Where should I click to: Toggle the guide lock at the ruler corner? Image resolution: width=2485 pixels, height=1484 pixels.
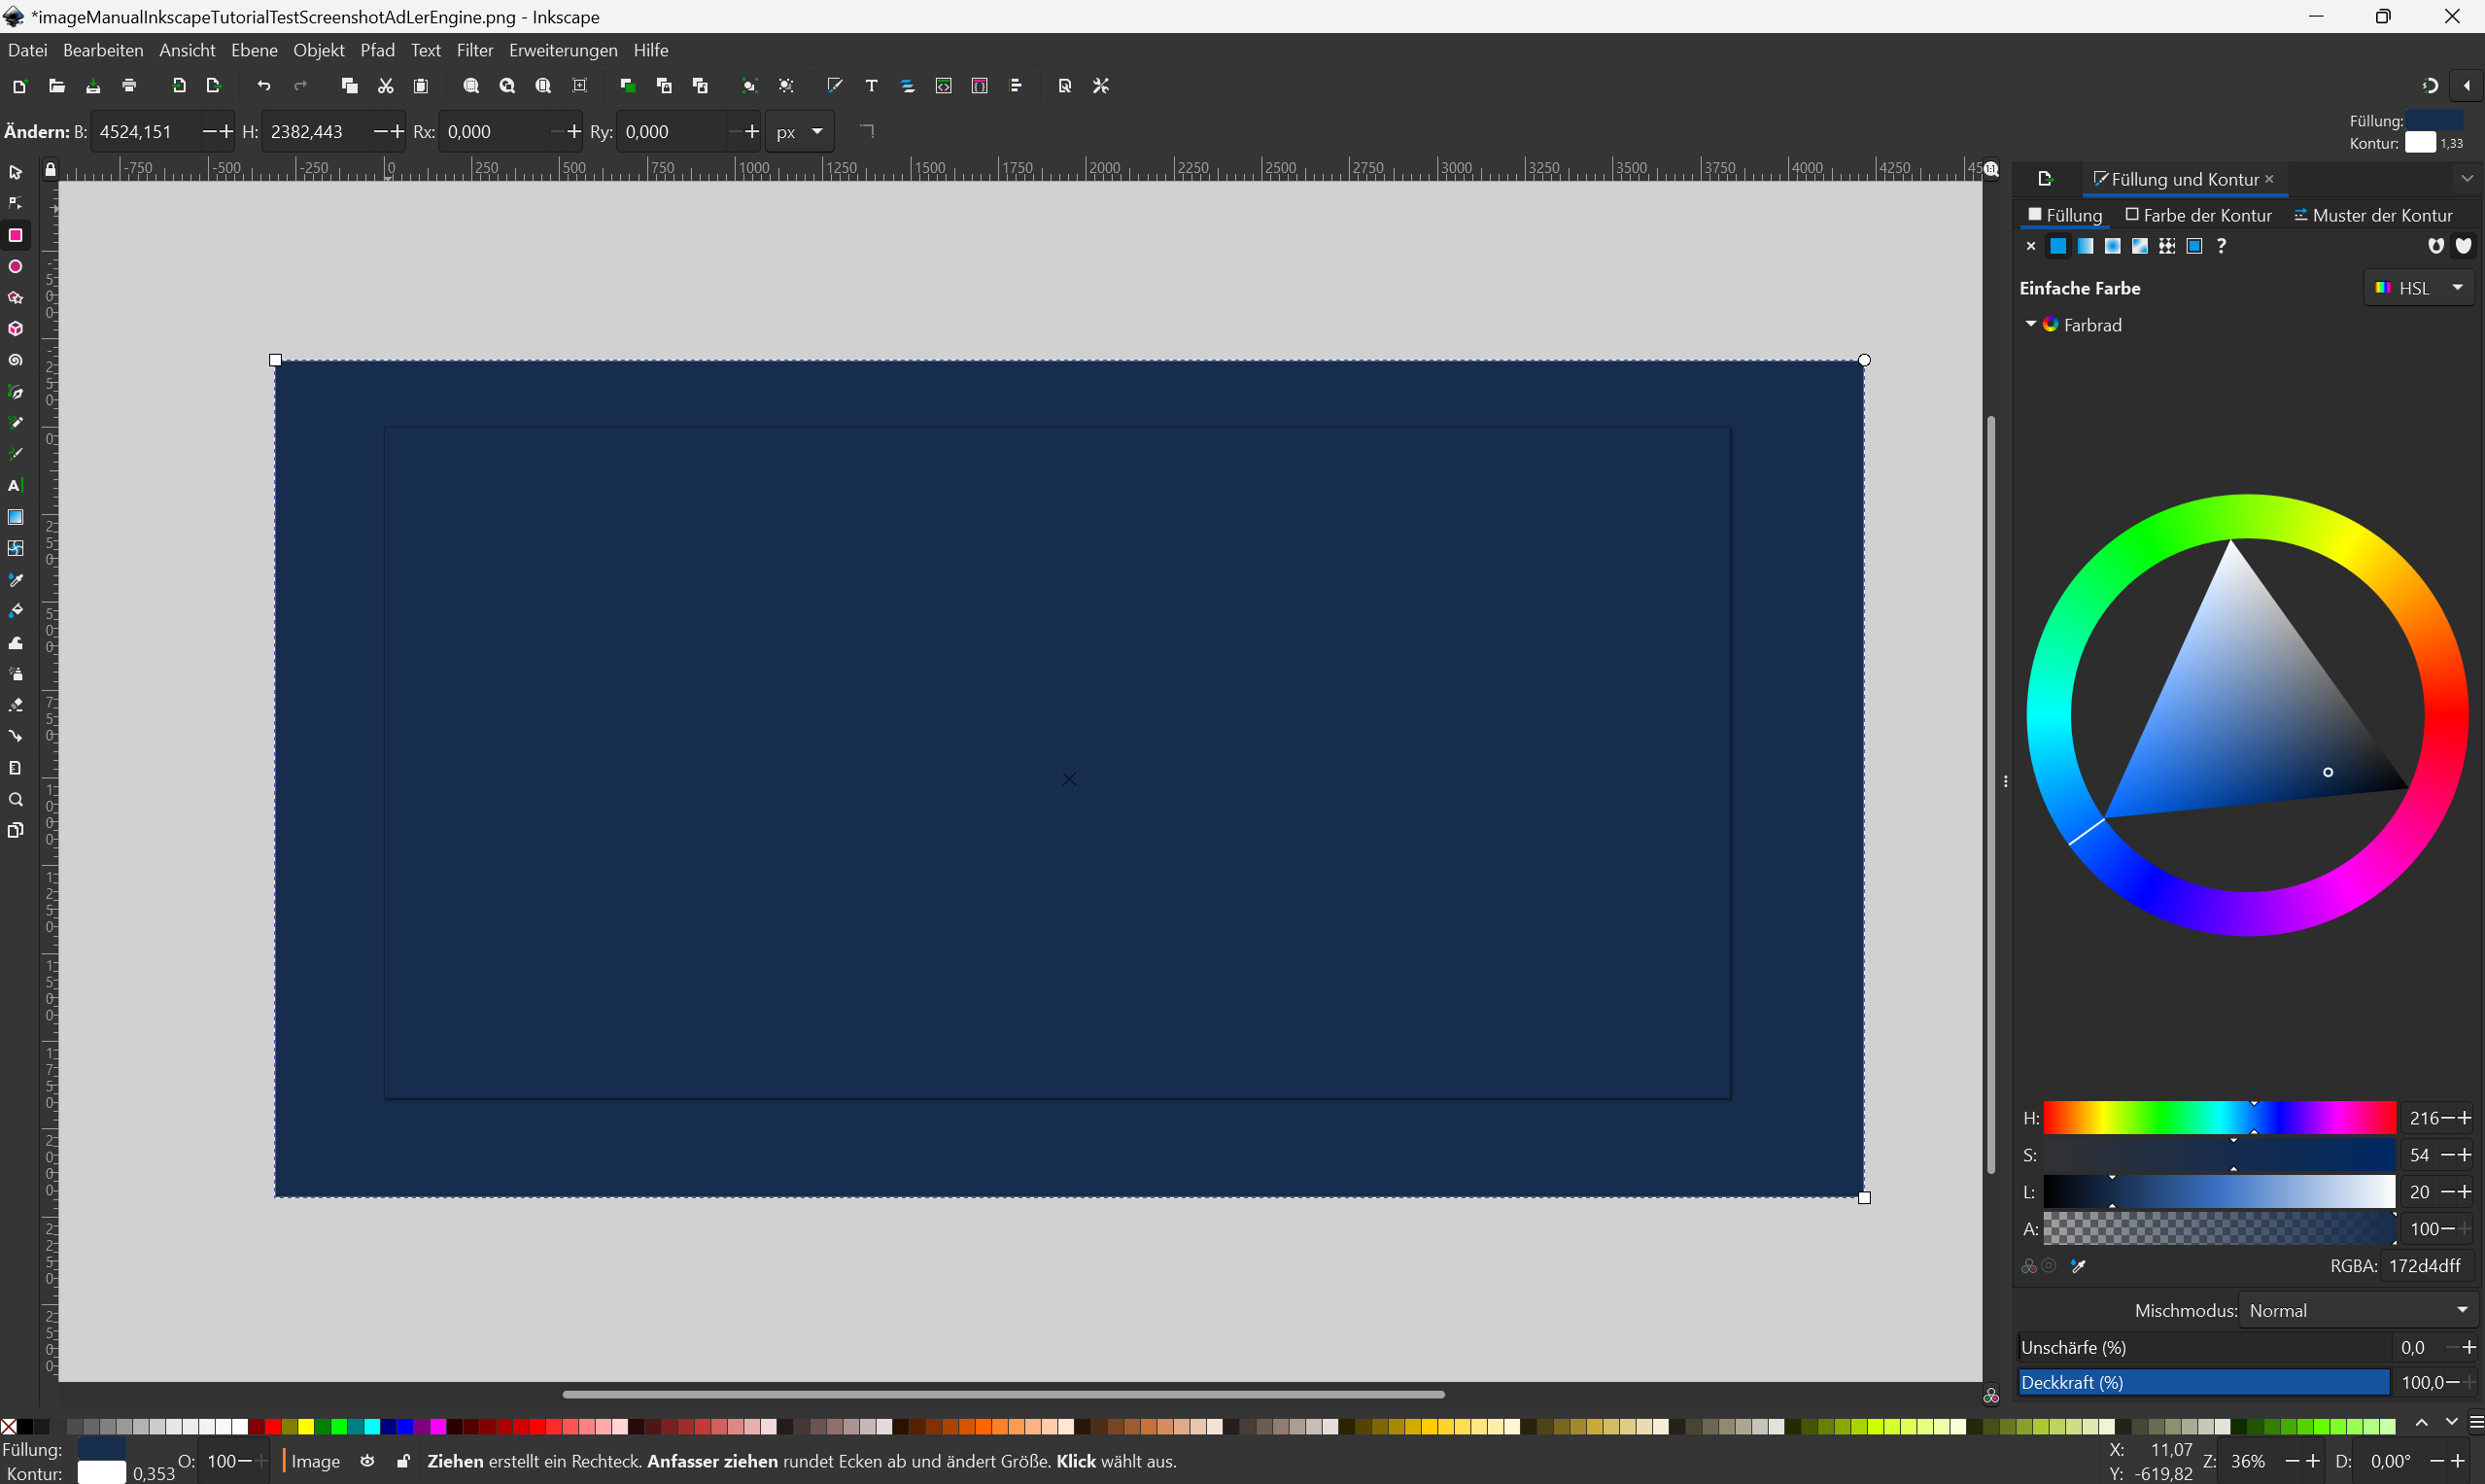point(50,169)
